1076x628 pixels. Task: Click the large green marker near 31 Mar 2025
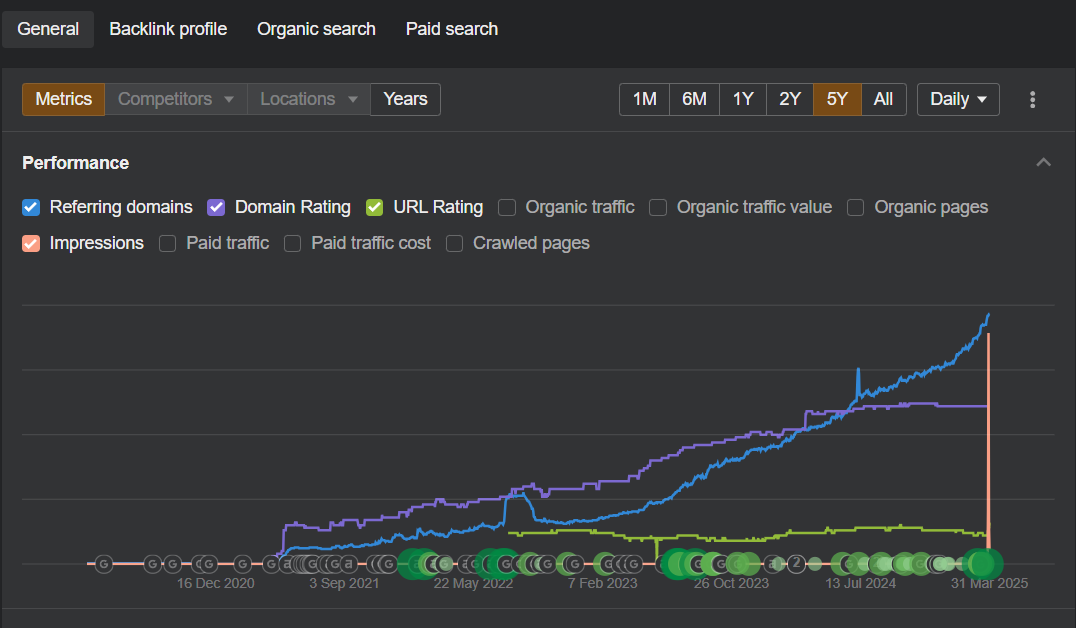(x=982, y=564)
